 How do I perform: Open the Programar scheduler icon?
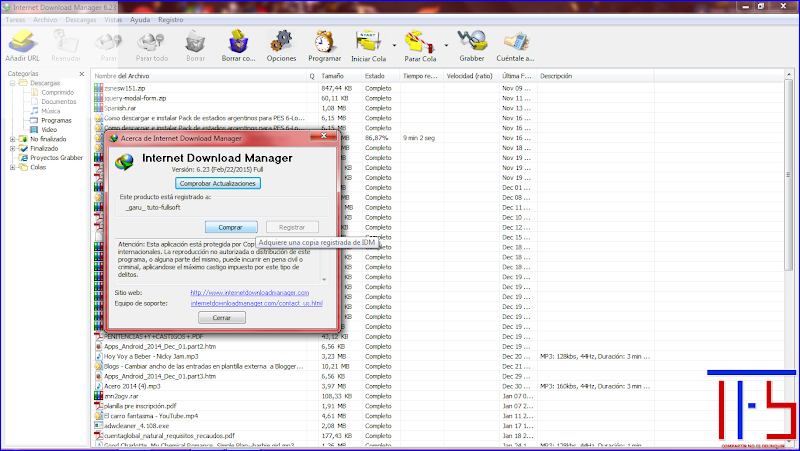[324, 46]
